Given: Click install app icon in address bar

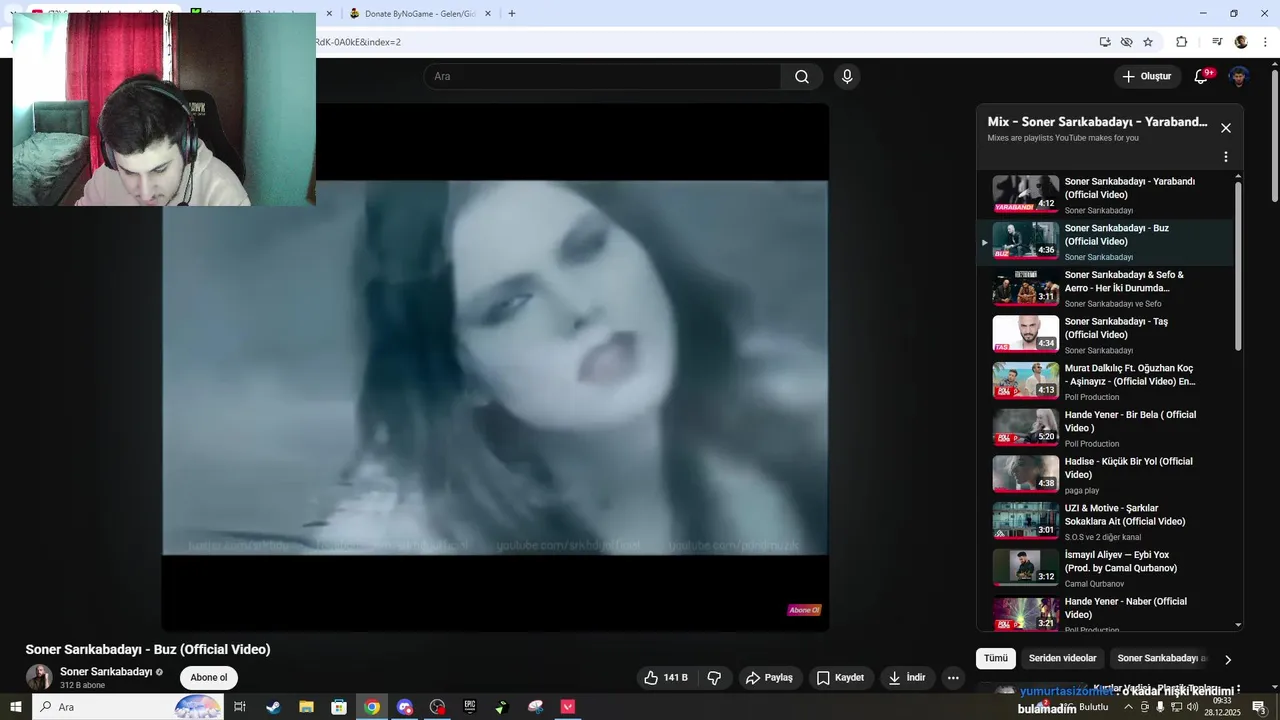Looking at the screenshot, I should (x=1105, y=42).
